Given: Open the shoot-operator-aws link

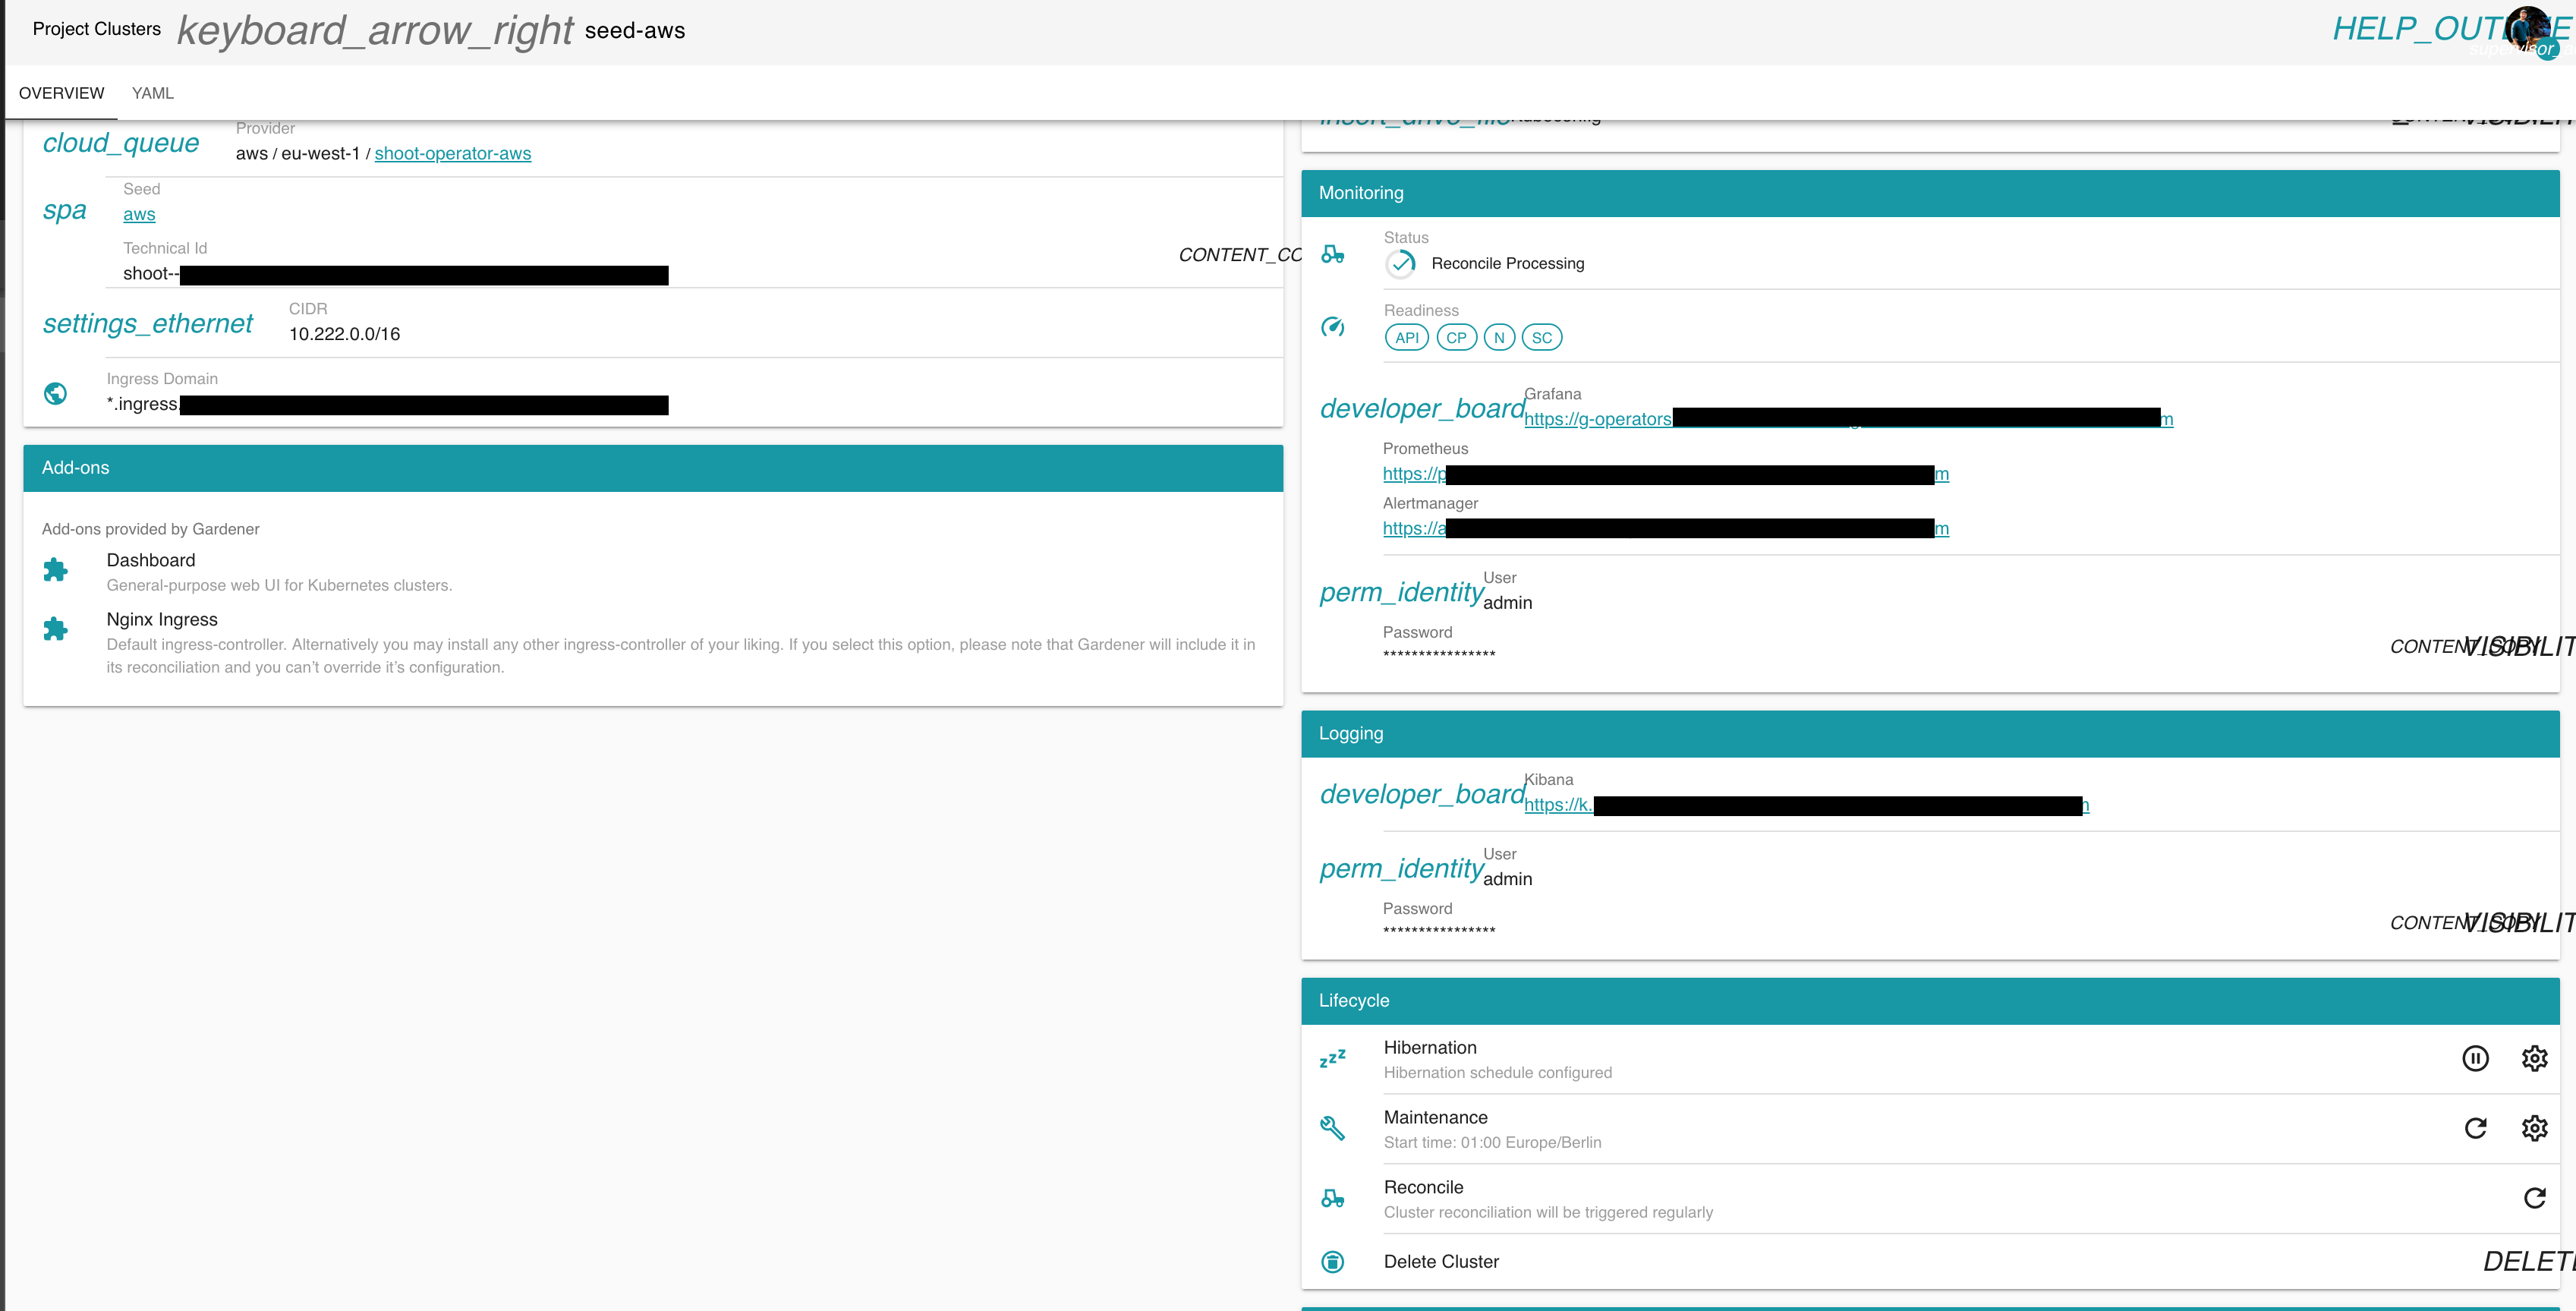Looking at the screenshot, I should tap(452, 153).
